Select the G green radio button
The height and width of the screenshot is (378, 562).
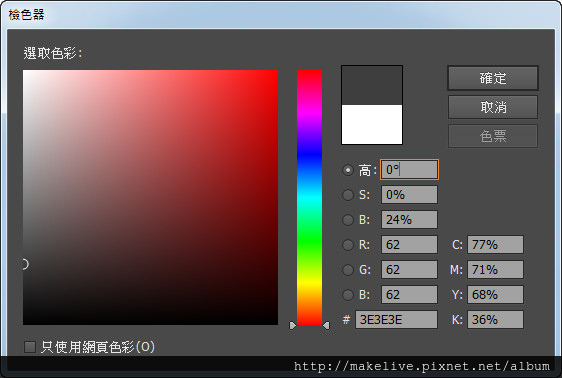pos(348,270)
